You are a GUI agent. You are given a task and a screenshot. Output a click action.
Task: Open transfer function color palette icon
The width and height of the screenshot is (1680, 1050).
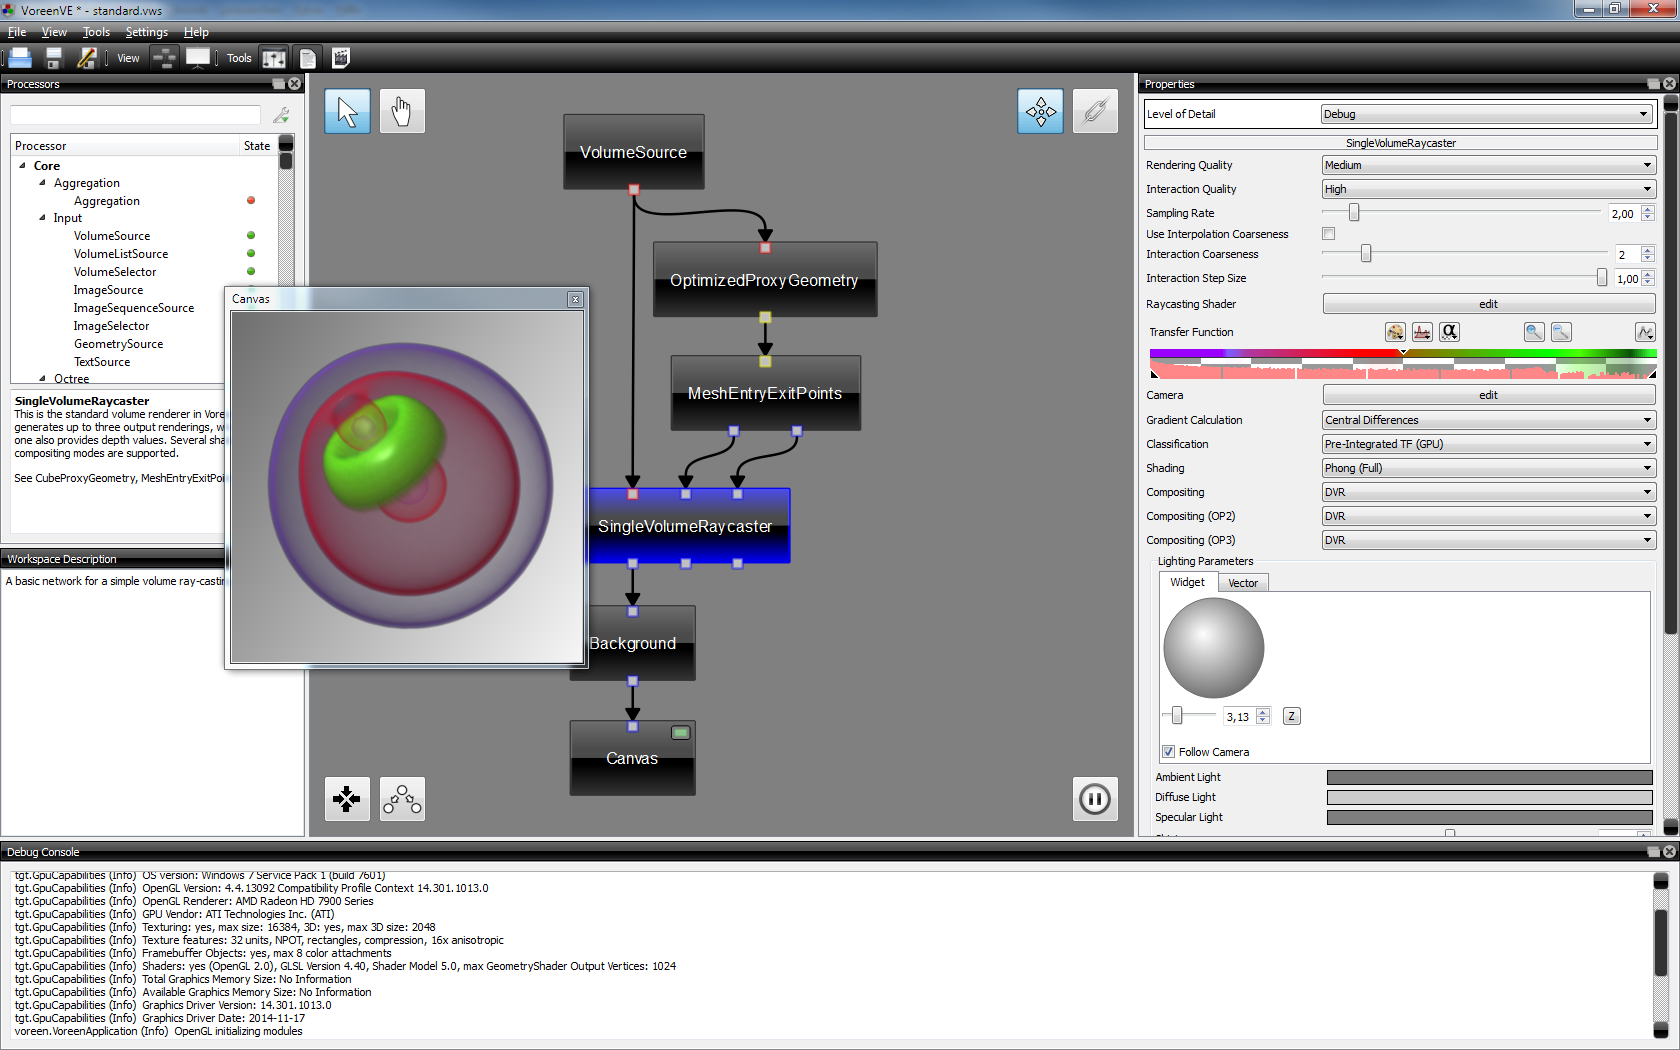coord(1395,332)
